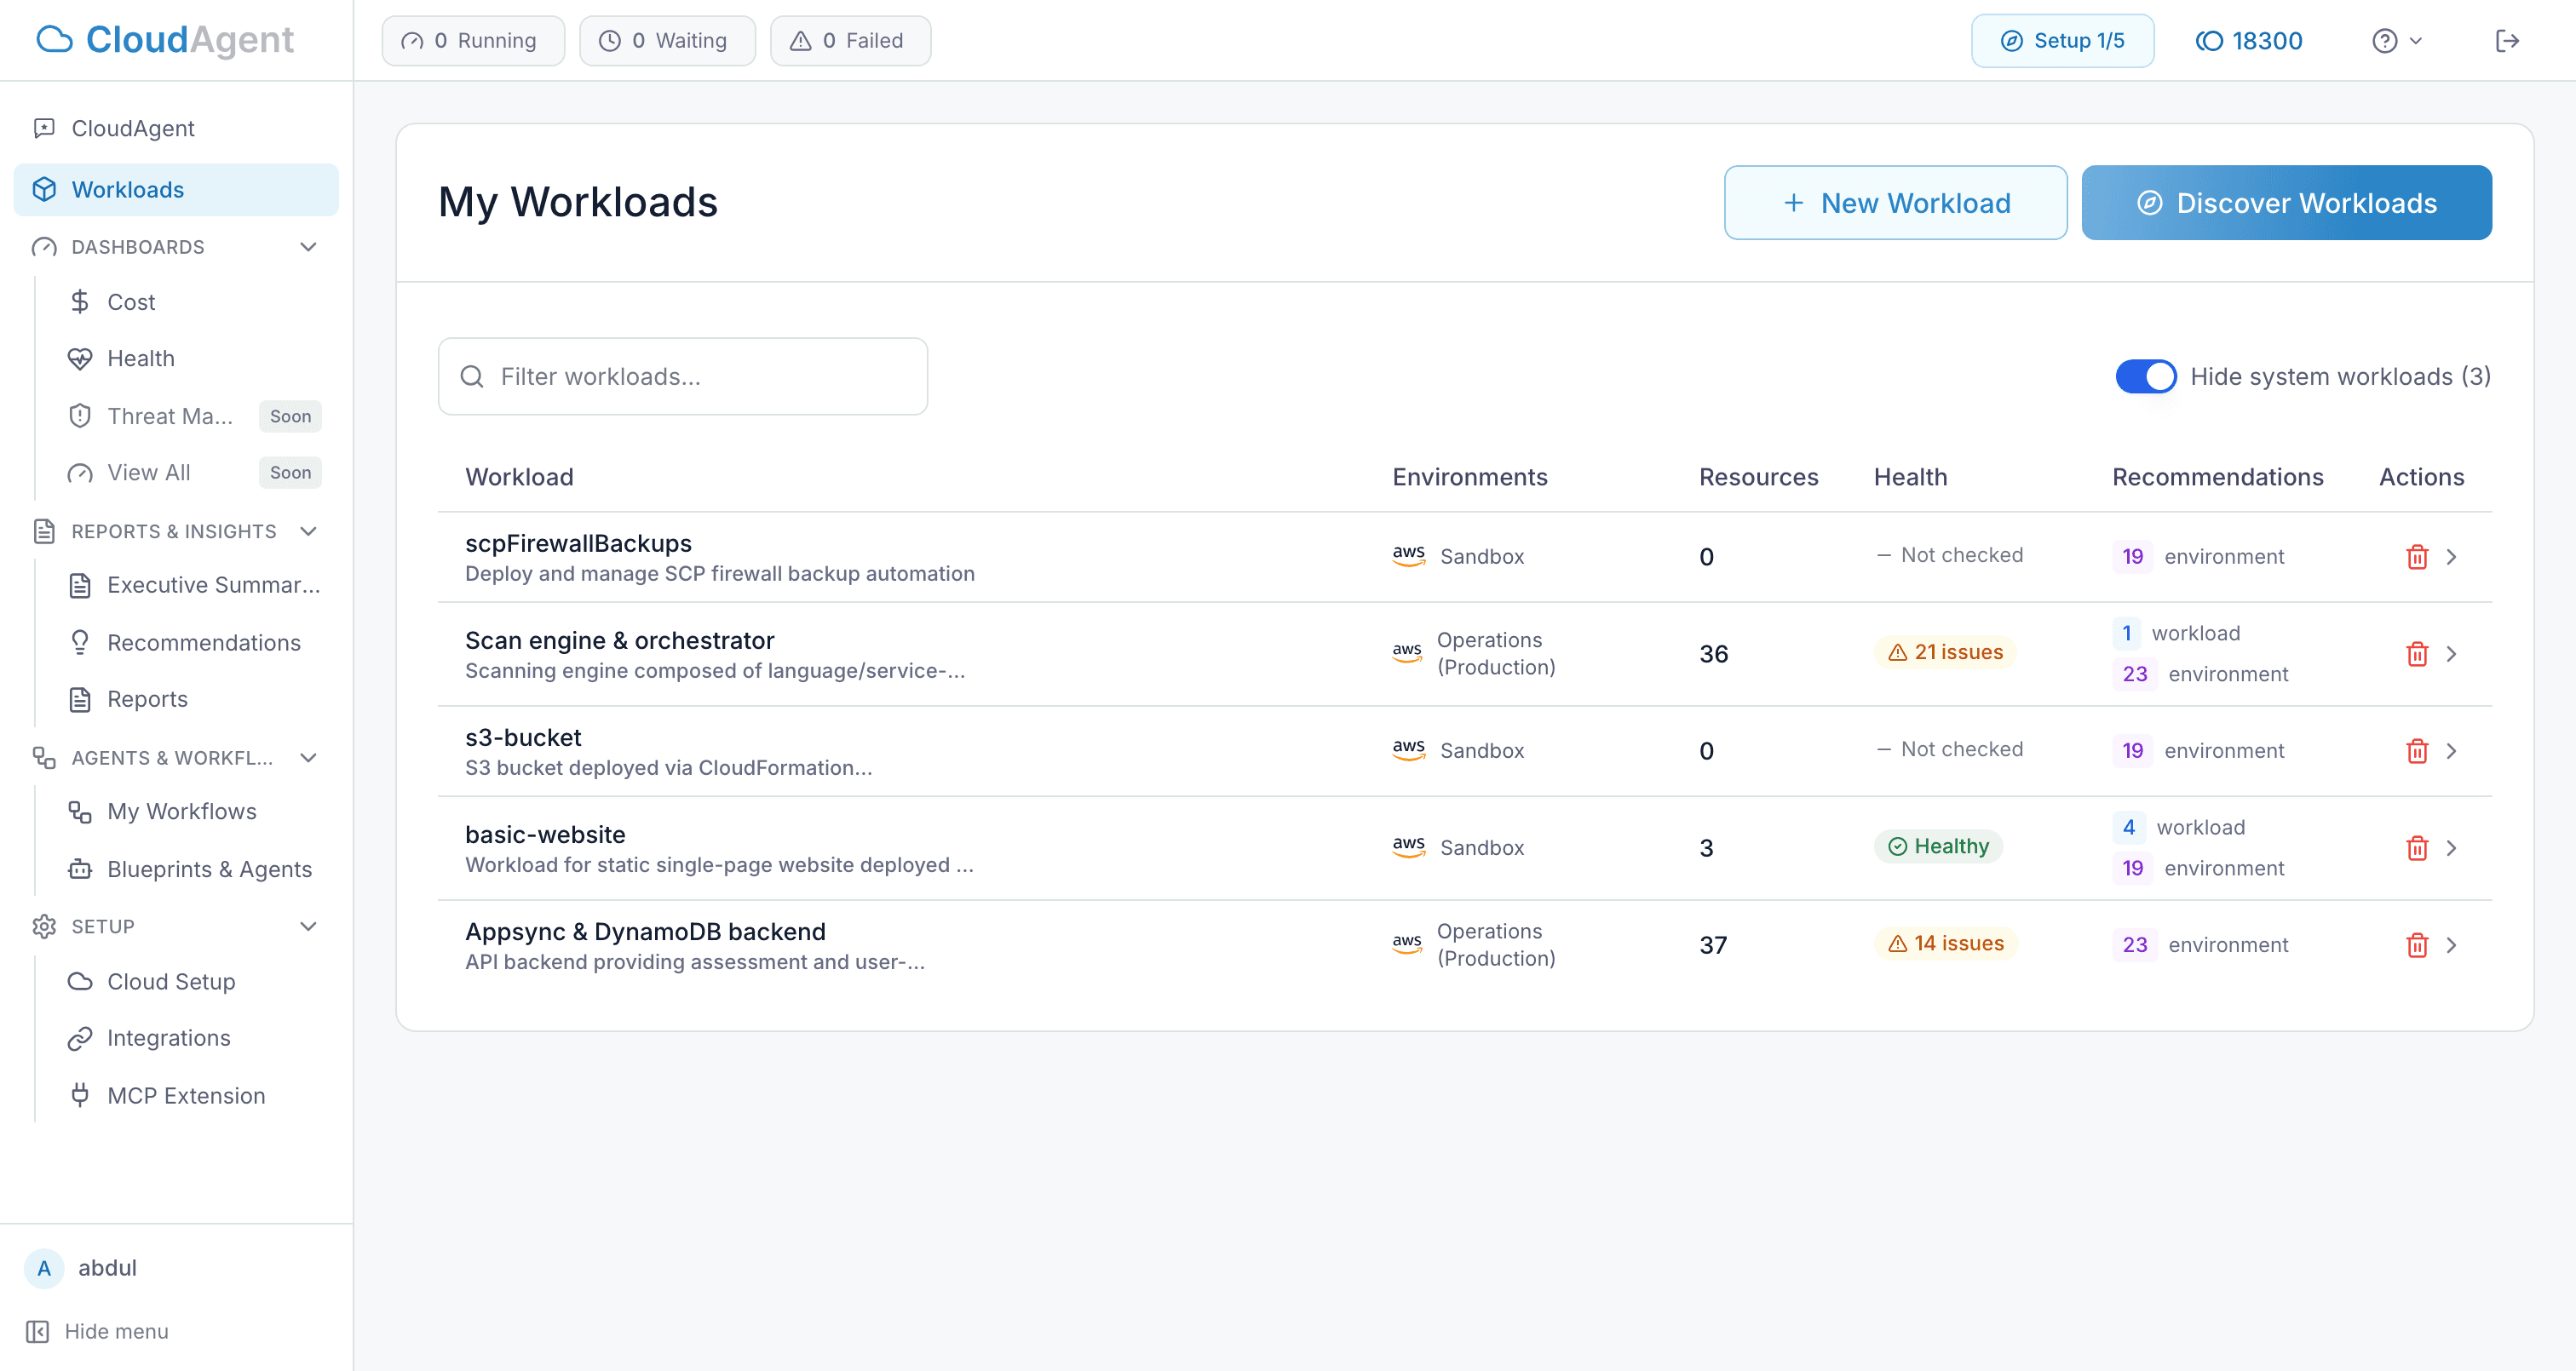Click the Filter workloads search field

pyautogui.click(x=683, y=376)
